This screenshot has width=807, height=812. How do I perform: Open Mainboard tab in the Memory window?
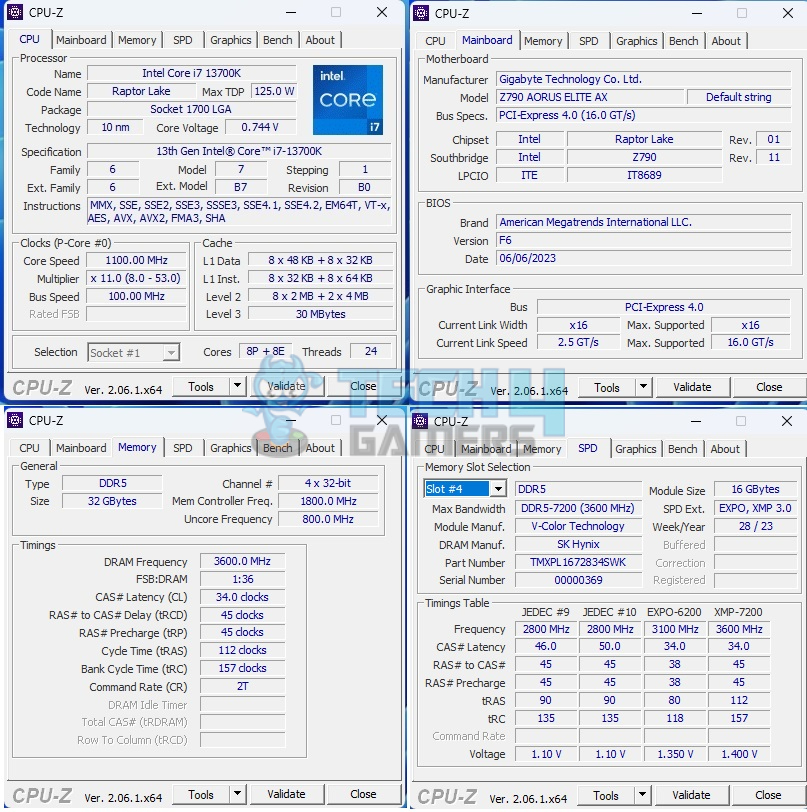[x=81, y=448]
